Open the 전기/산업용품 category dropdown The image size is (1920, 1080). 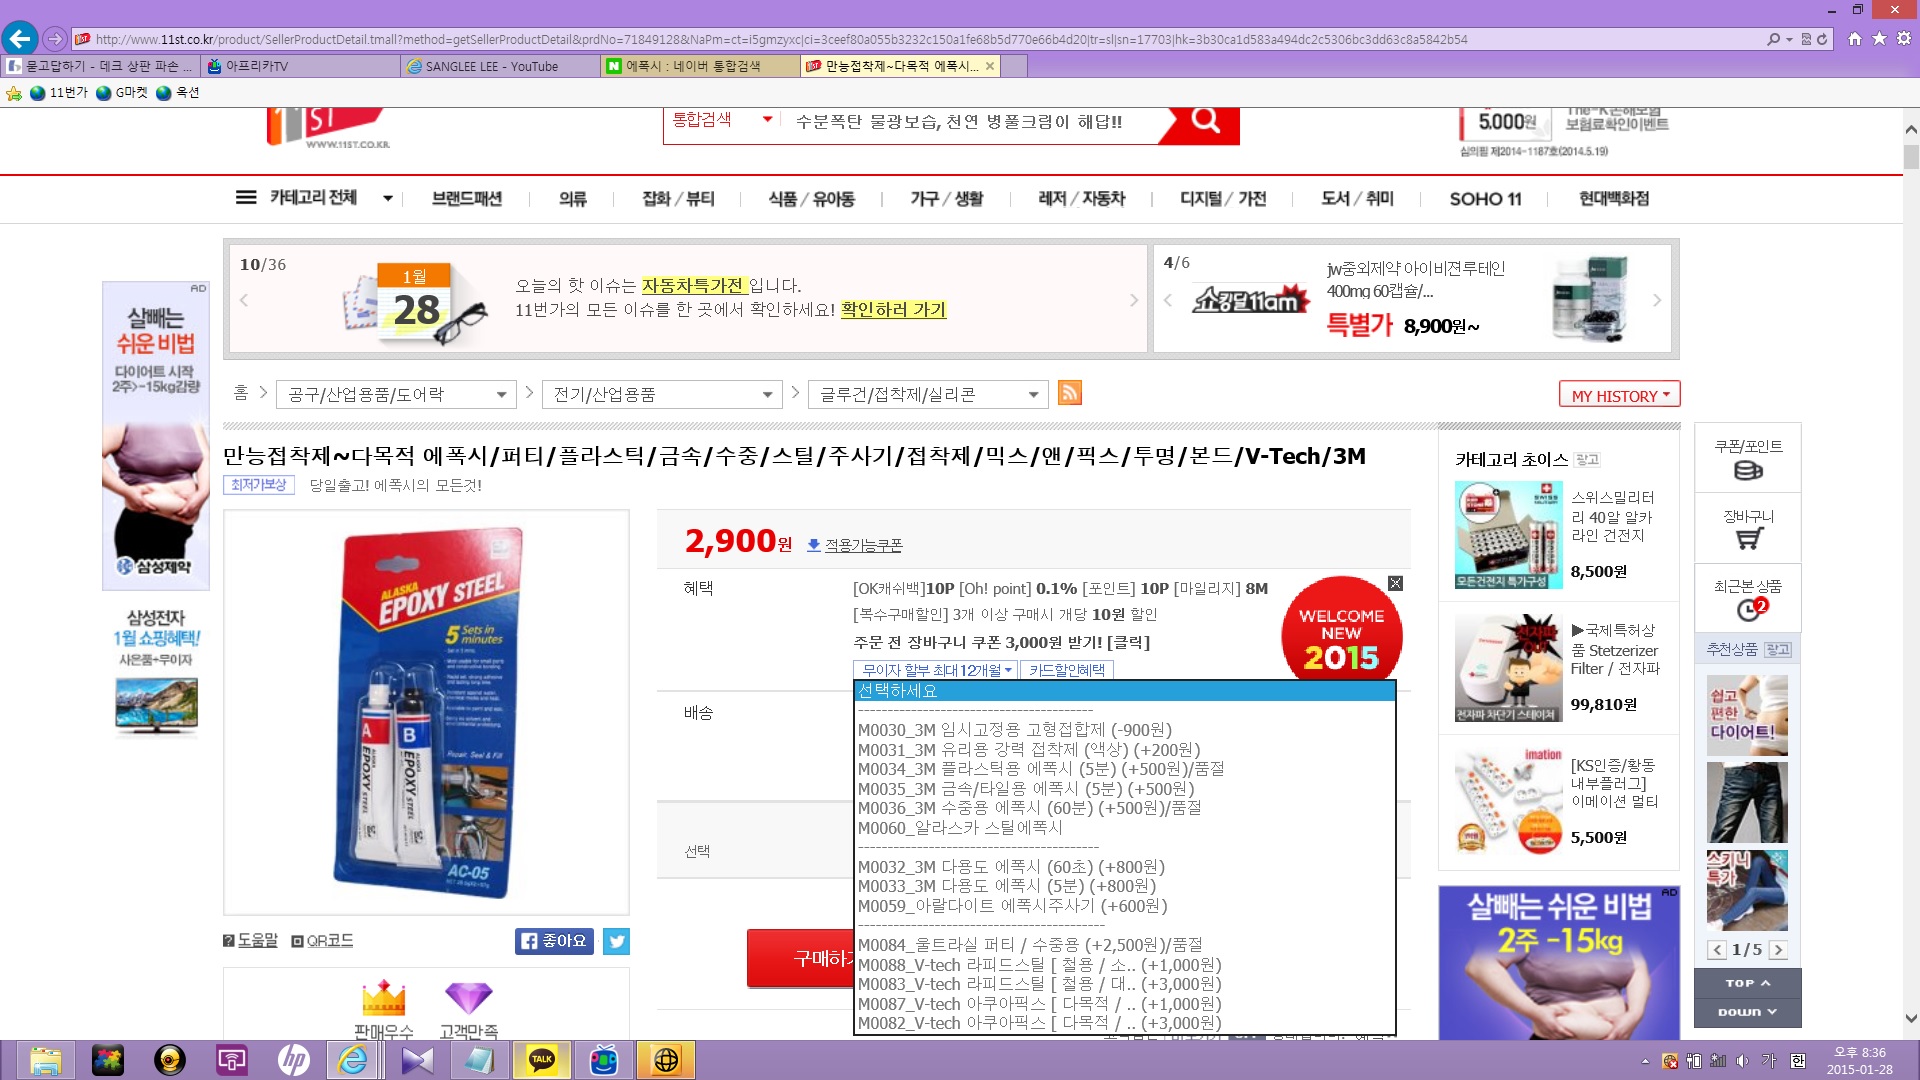pos(661,394)
